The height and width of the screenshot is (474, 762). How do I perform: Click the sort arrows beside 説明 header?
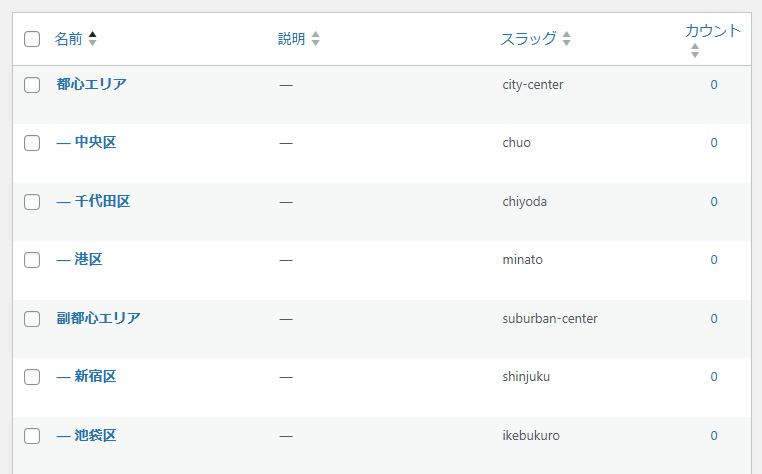(x=316, y=39)
